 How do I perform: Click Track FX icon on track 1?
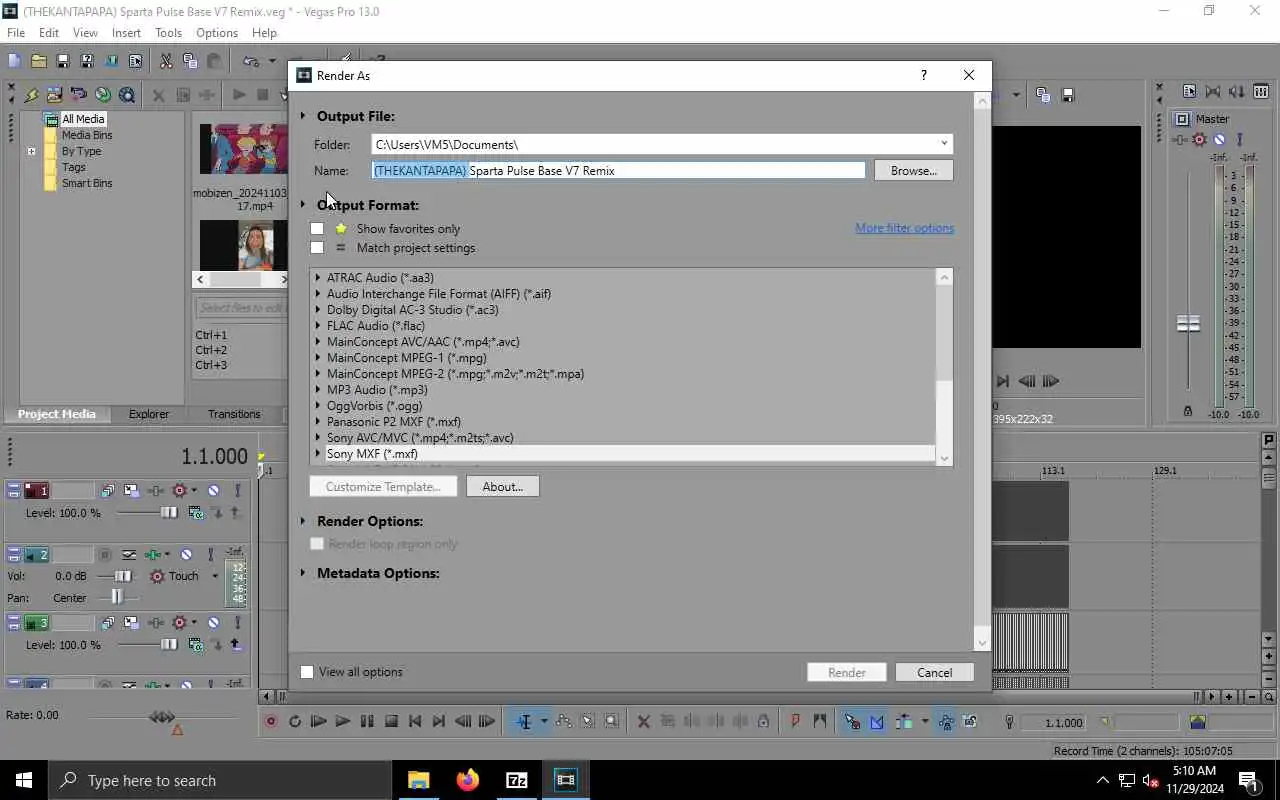point(156,491)
